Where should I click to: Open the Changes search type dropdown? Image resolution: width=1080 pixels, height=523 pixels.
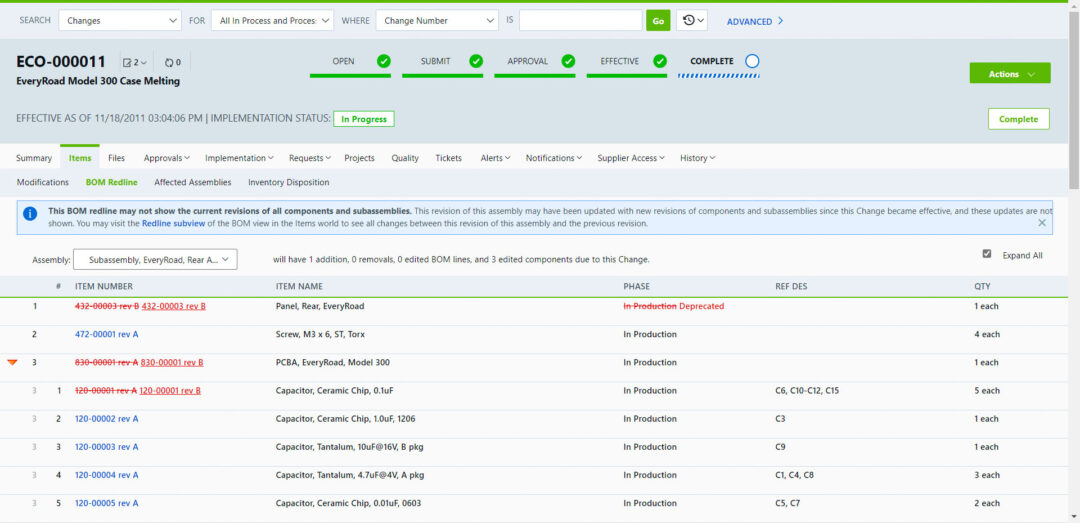pos(120,21)
